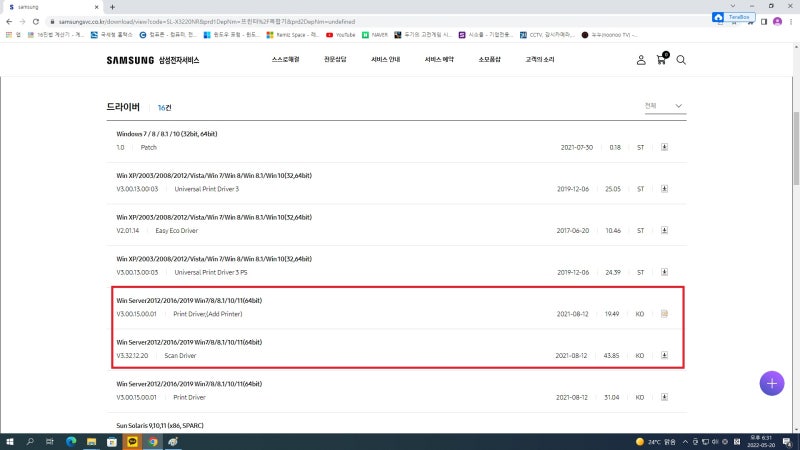Image resolution: width=800 pixels, height=450 pixels.
Task: Open the 서비스 예약 menu
Action: (x=439, y=60)
